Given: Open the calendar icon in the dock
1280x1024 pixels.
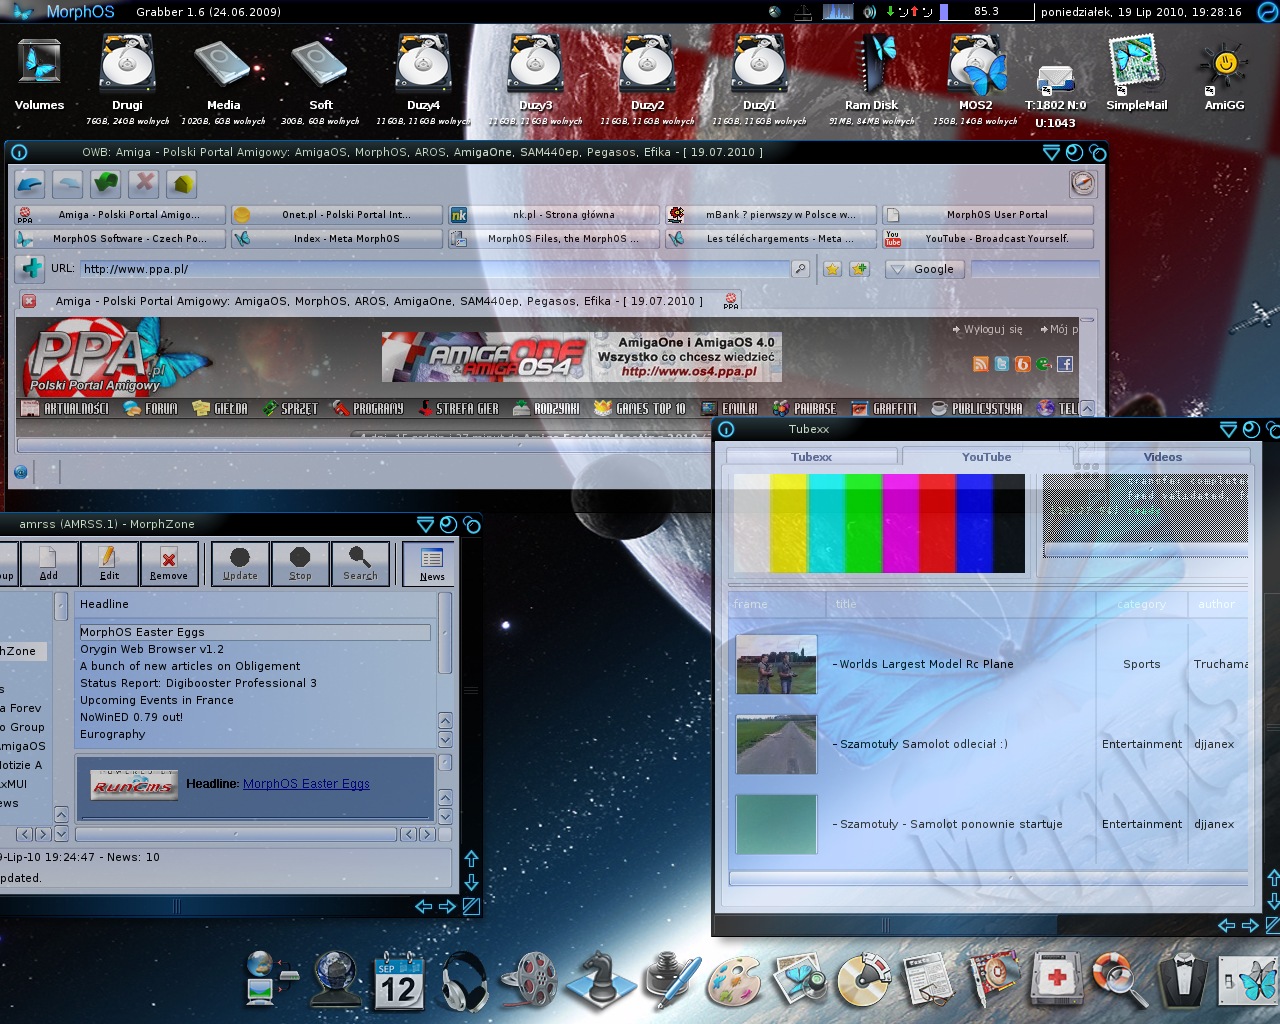Looking at the screenshot, I should pos(399,982).
